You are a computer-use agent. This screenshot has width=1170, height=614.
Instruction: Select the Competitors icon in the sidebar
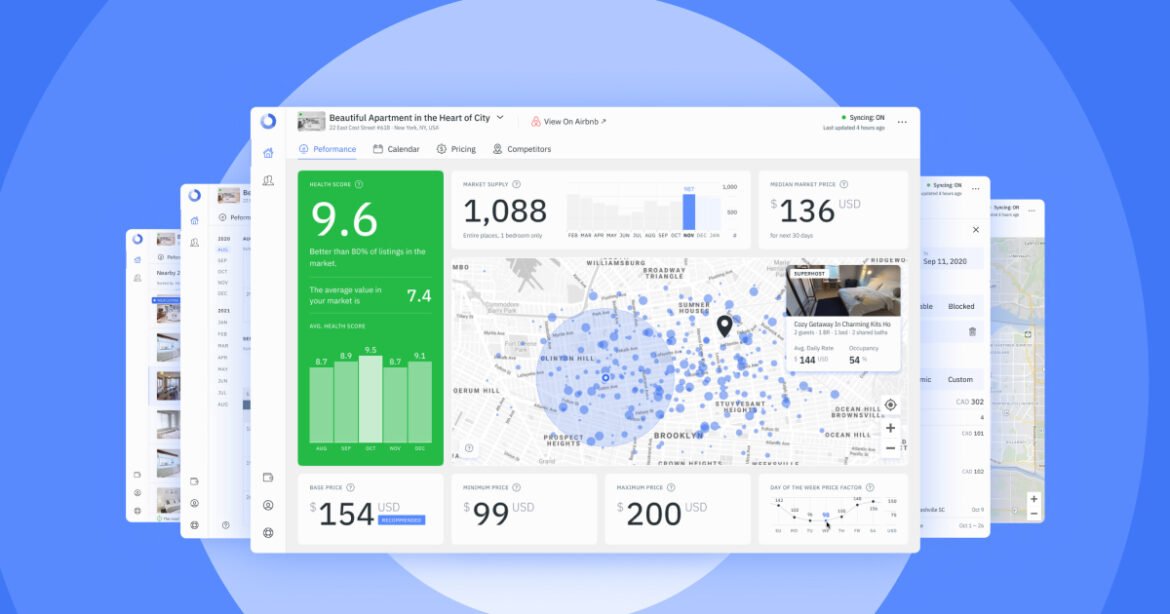pos(267,181)
